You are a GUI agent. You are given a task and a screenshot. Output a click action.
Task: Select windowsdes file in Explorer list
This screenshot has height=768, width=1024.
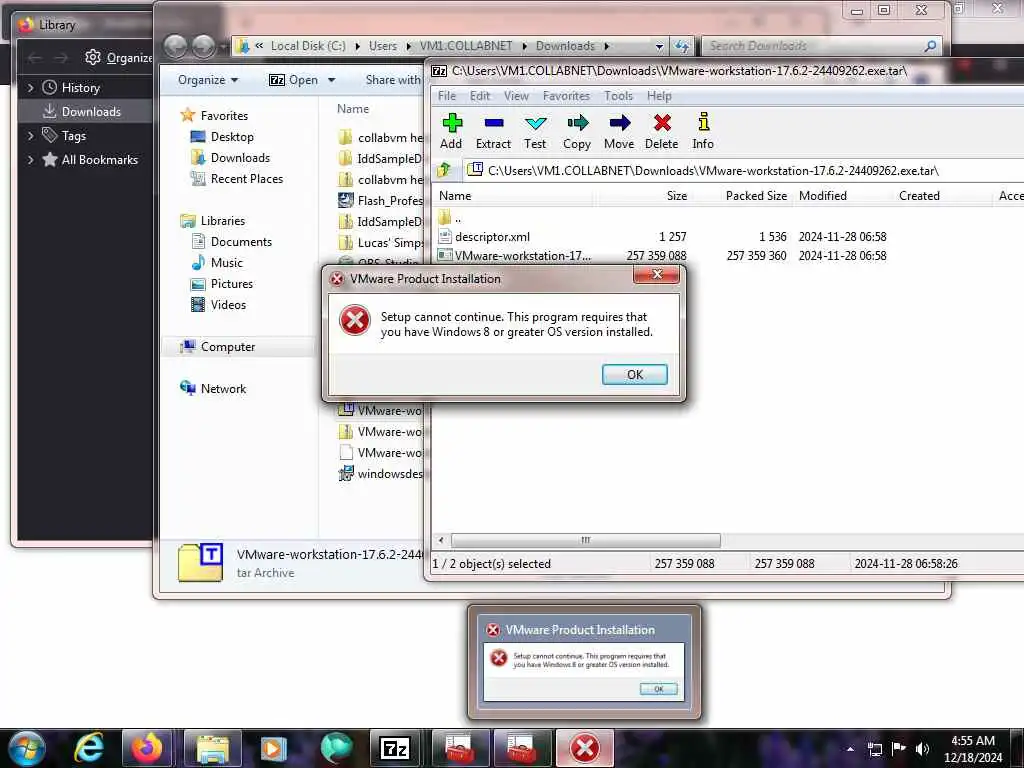coord(381,473)
